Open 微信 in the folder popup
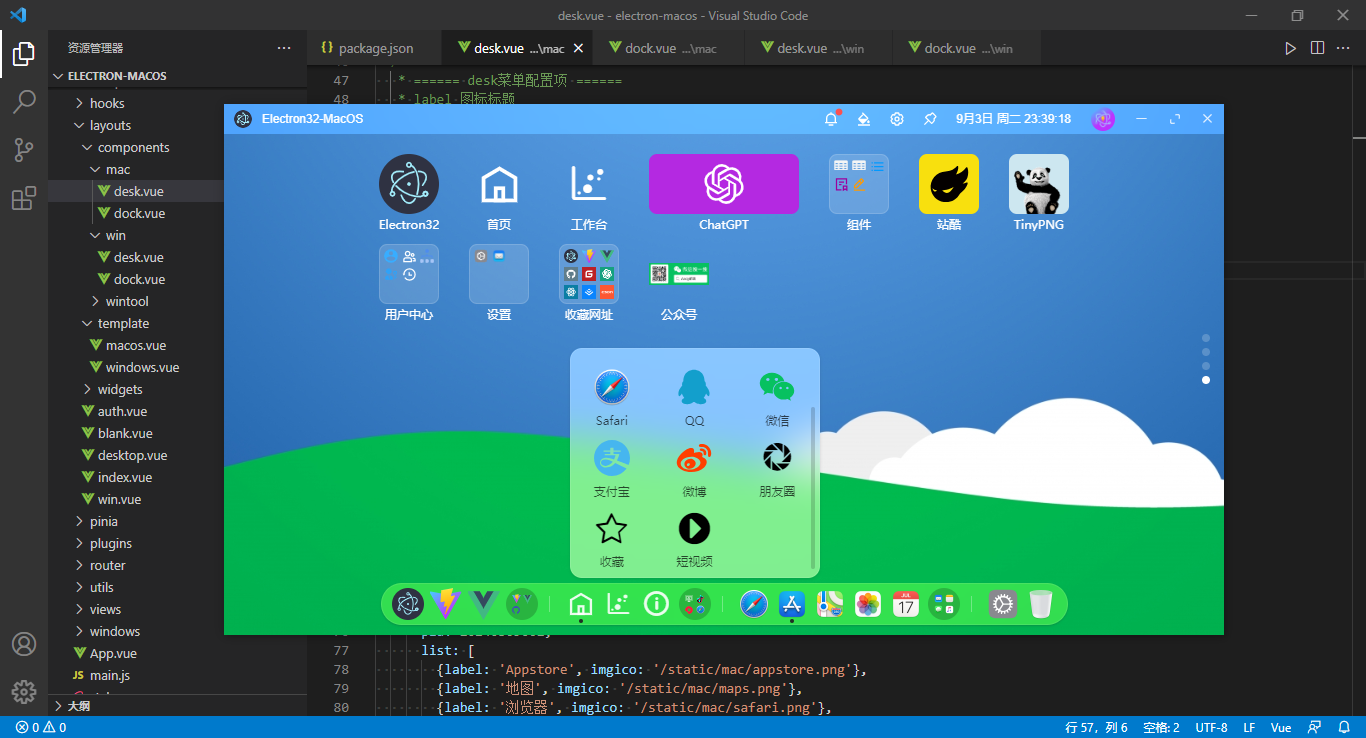The image size is (1366, 738). [777, 387]
